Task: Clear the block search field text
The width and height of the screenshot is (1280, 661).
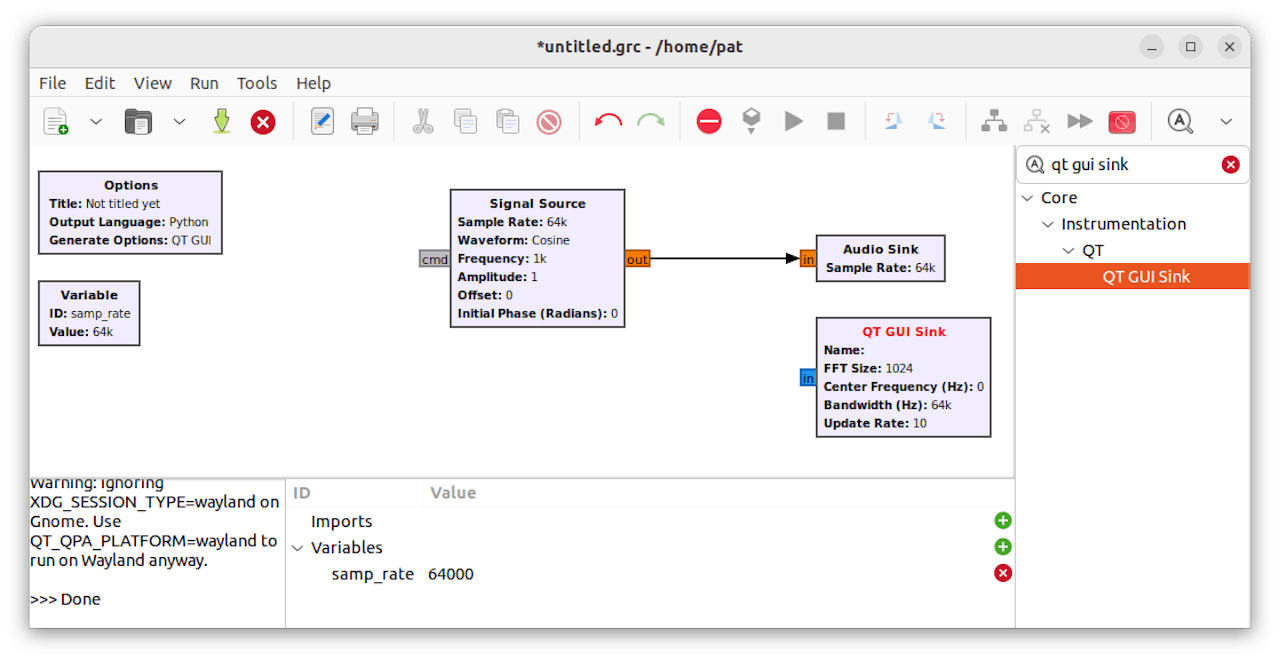Action: tap(1230, 165)
